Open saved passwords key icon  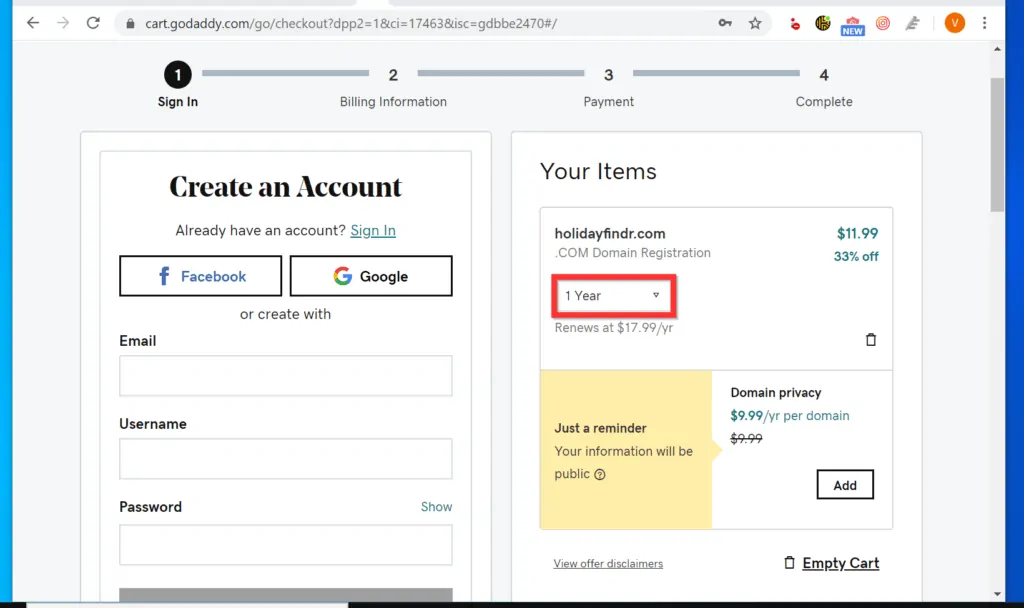[725, 24]
